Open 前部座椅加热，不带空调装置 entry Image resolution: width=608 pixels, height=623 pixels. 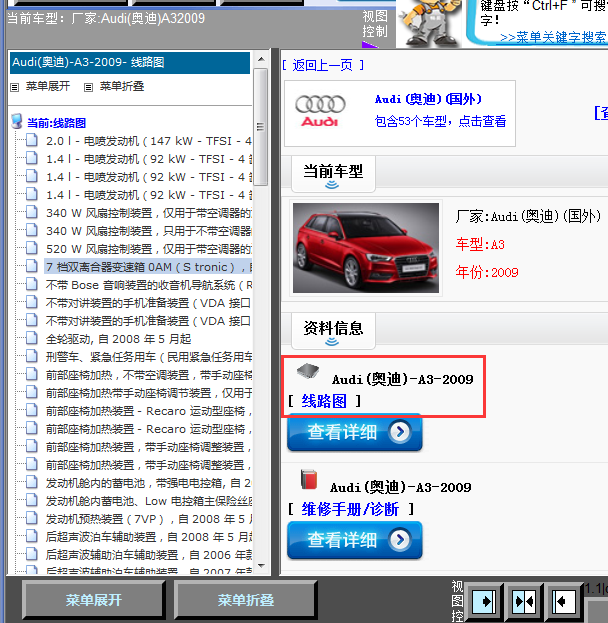click(149, 375)
